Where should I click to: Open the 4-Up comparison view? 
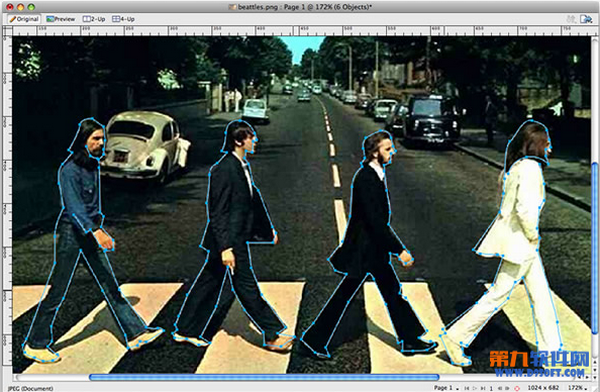123,19
